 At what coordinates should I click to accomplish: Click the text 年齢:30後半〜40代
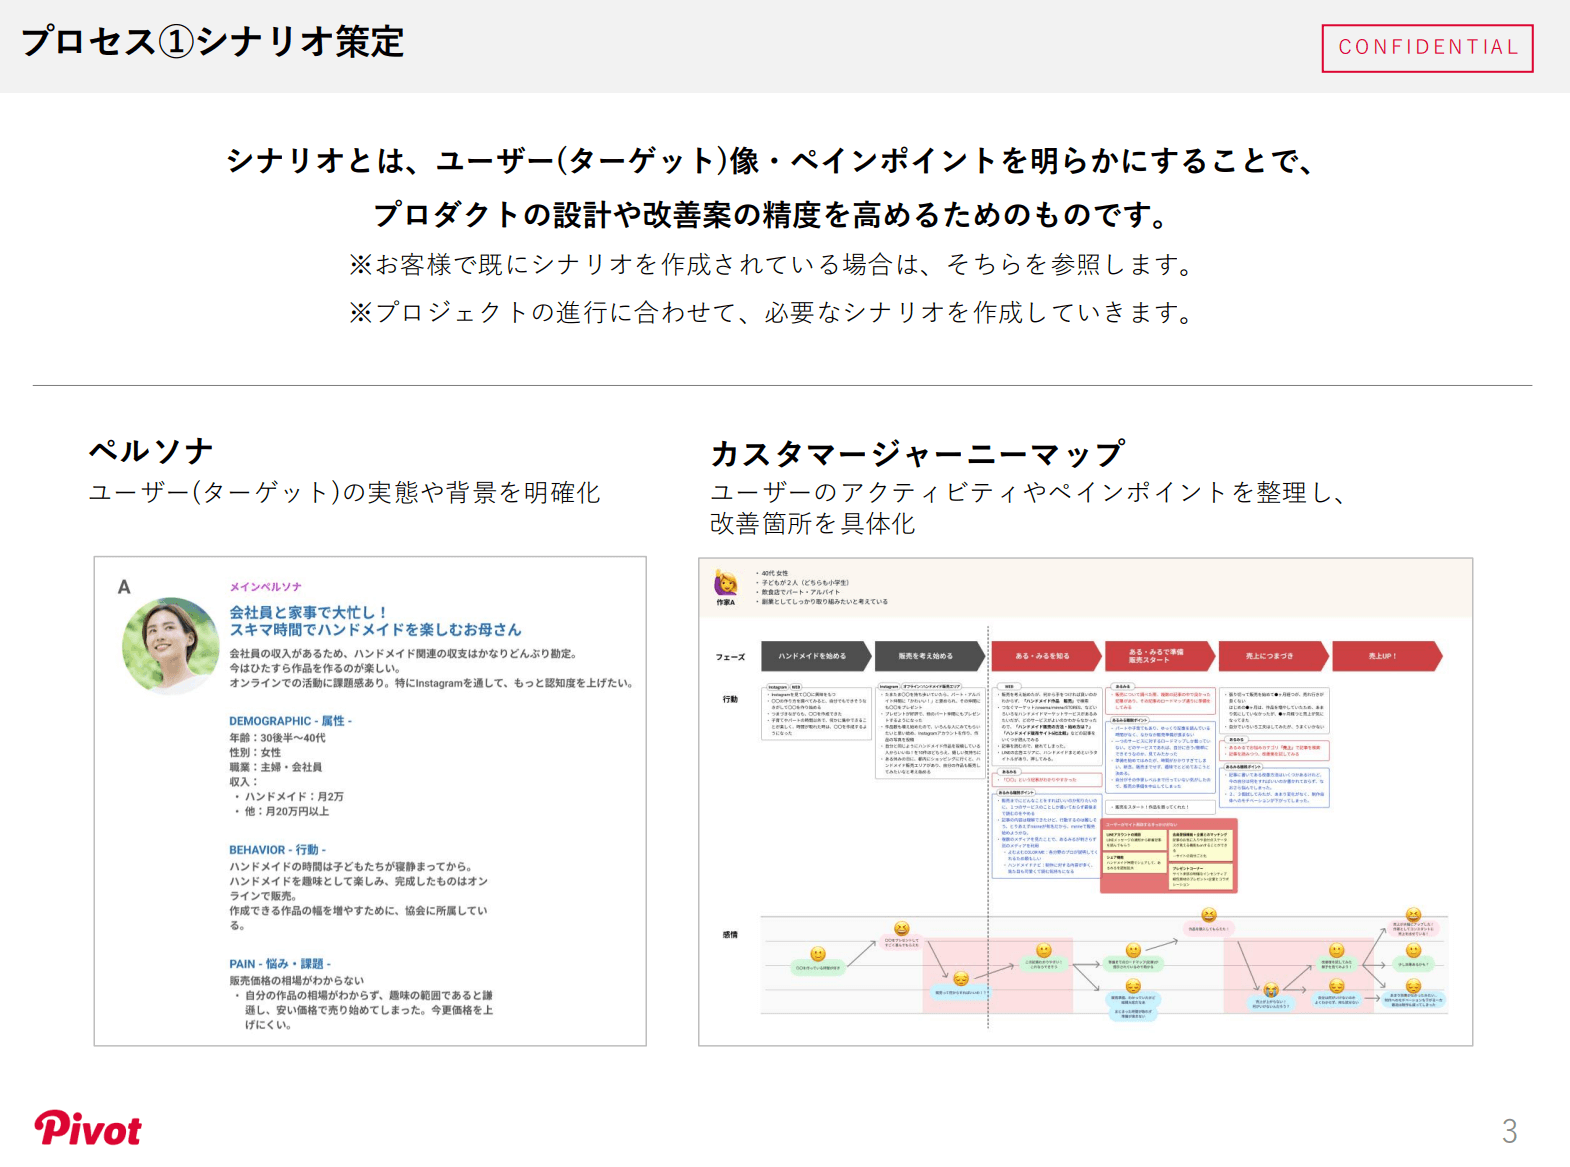(x=277, y=738)
